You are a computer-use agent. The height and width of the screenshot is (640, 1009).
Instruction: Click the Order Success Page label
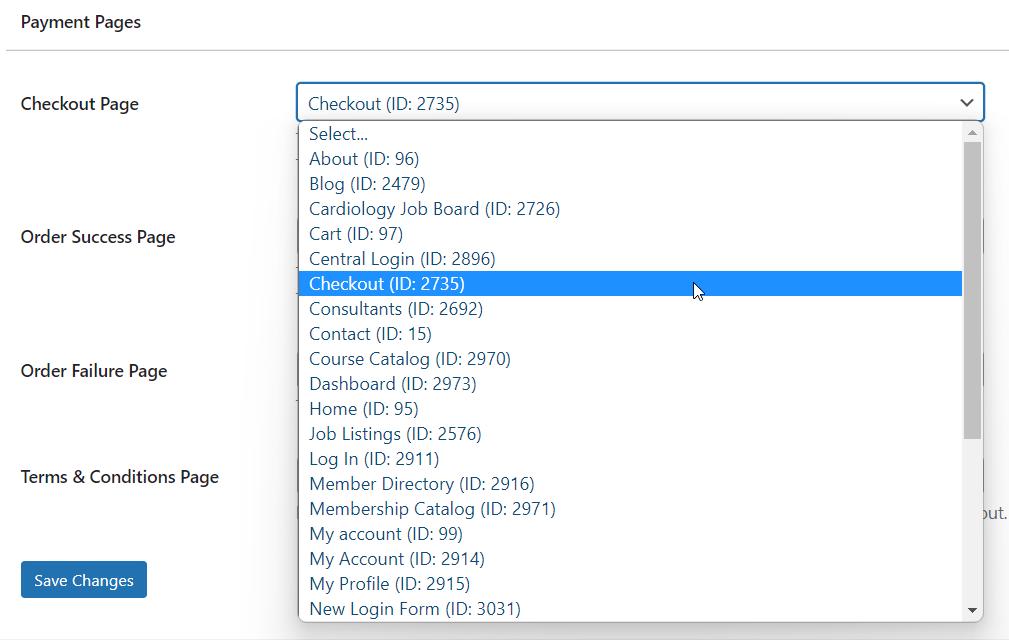point(98,237)
